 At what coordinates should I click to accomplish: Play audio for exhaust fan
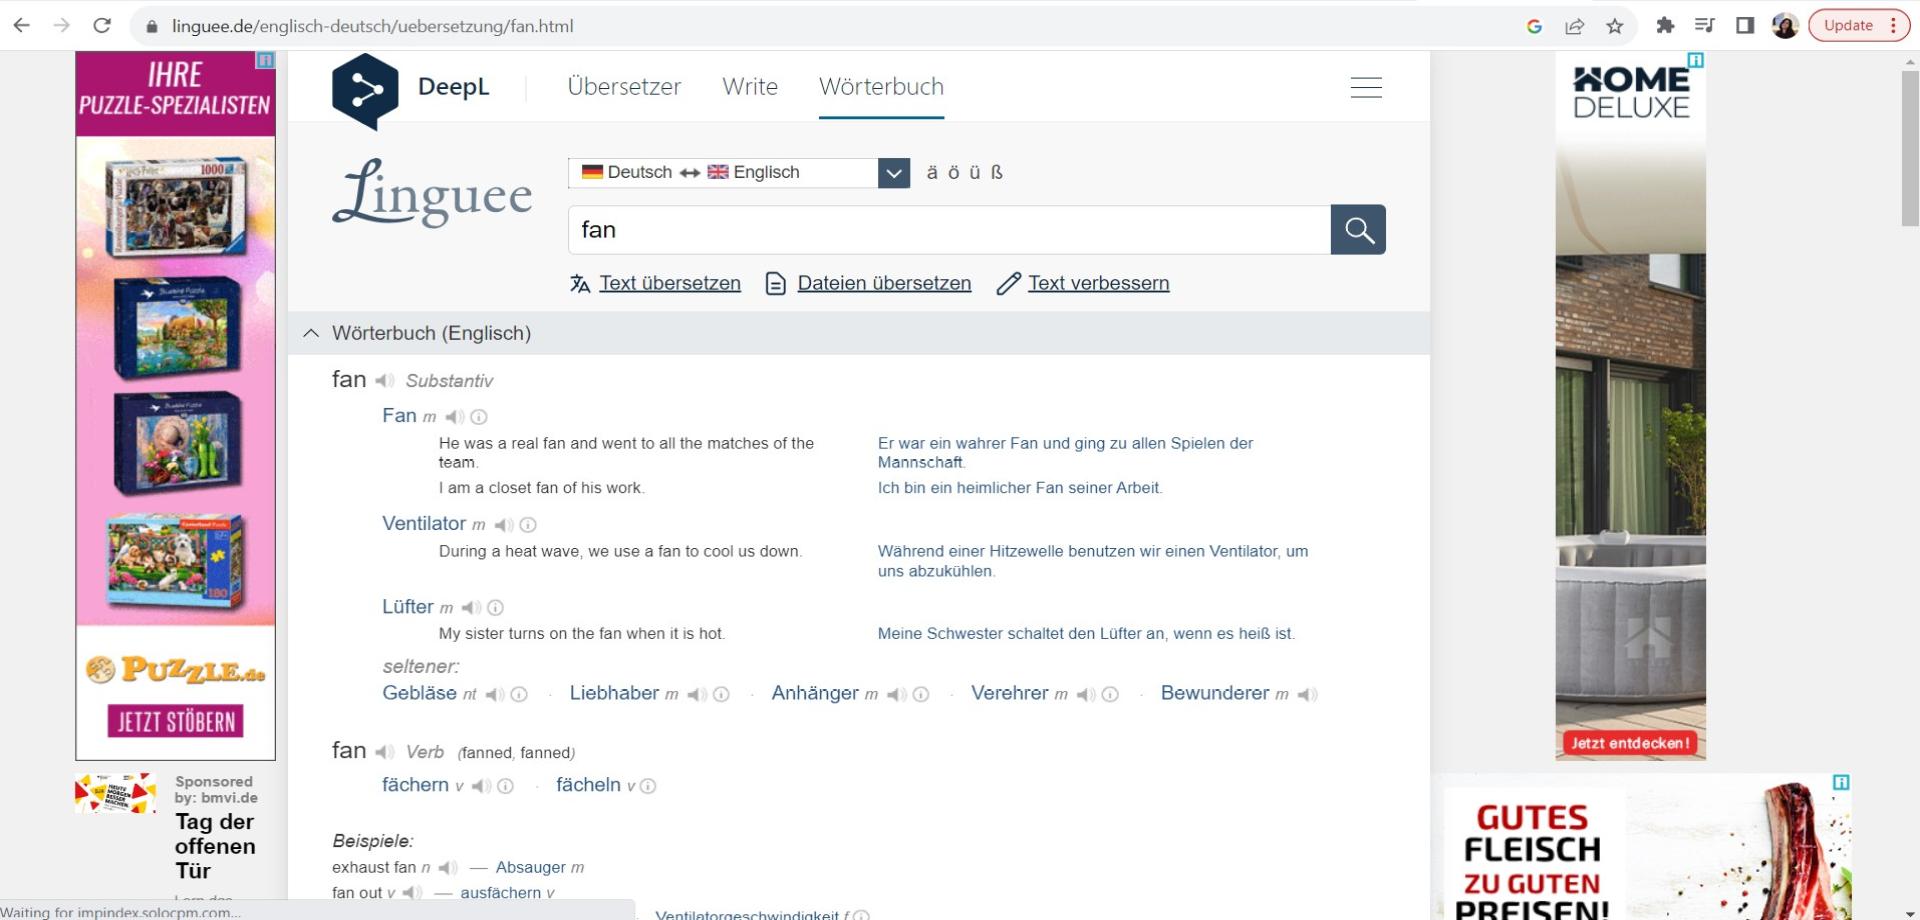click(x=448, y=868)
